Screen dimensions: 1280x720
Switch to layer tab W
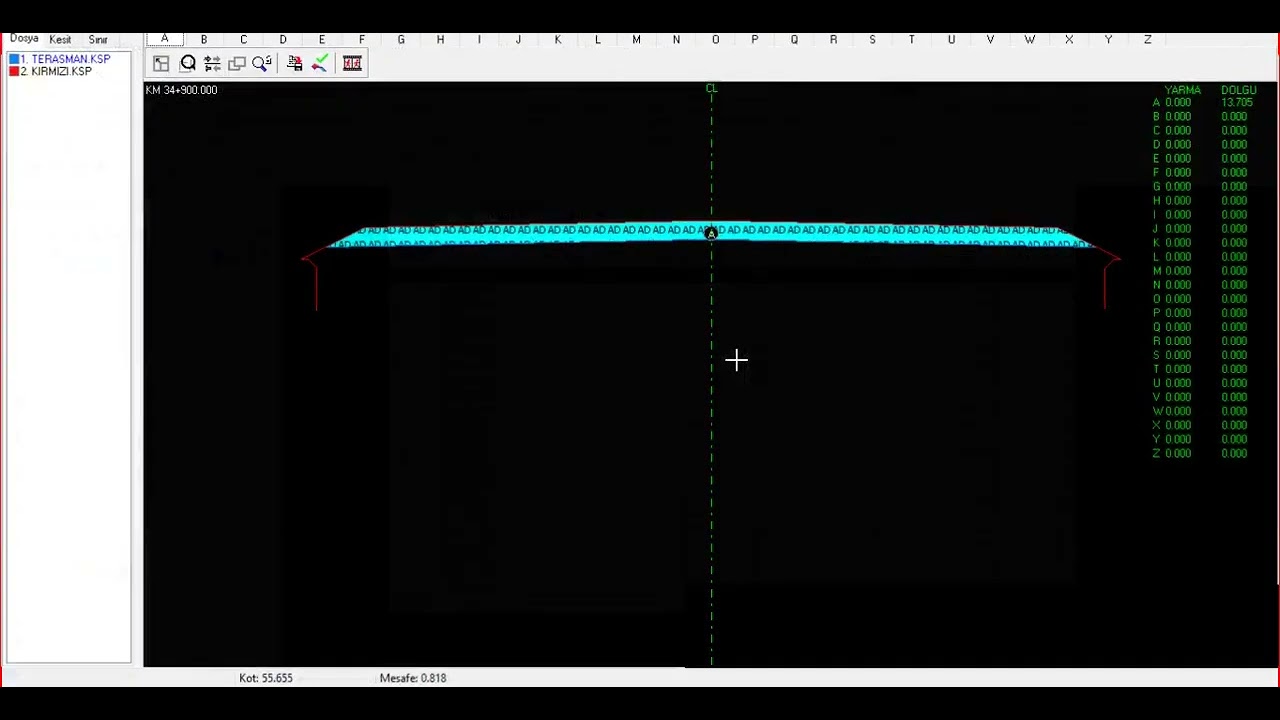[1029, 40]
